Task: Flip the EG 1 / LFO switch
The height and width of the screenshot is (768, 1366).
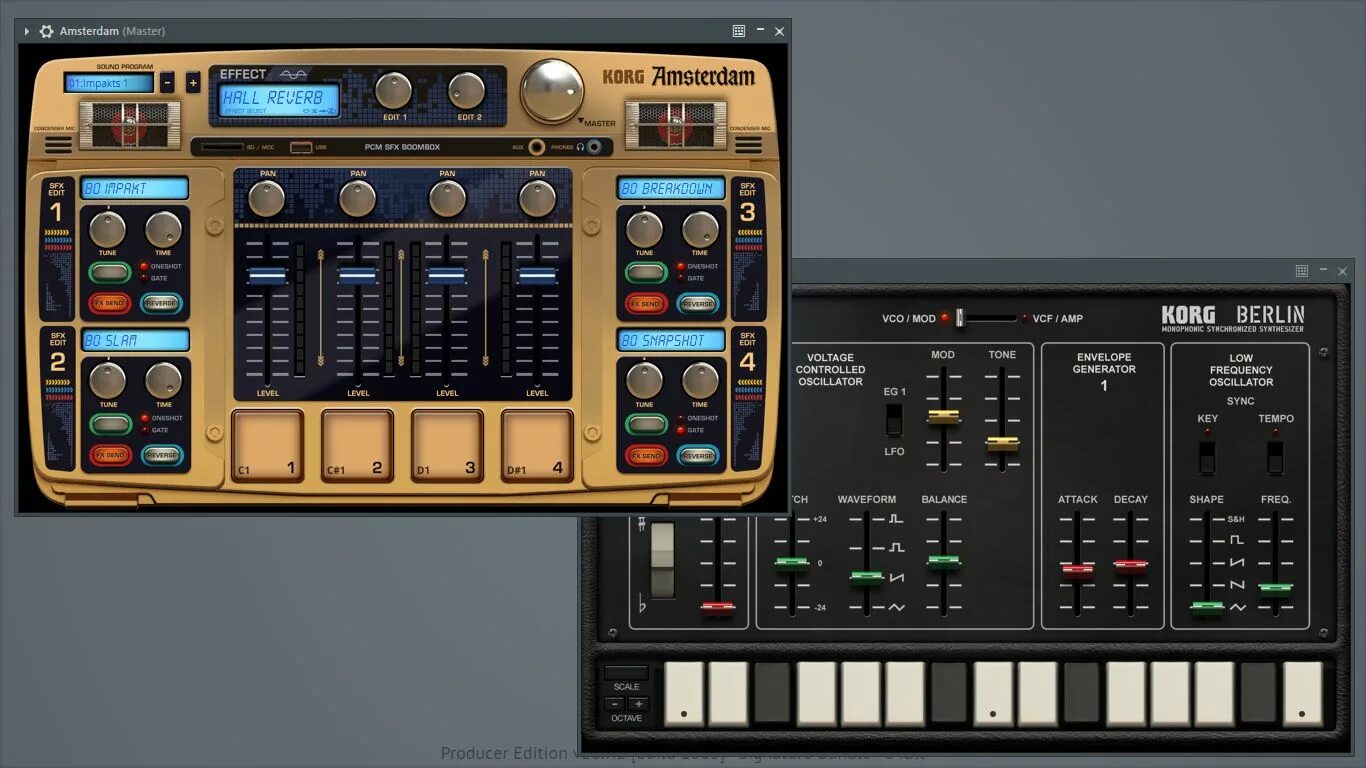Action: point(895,420)
